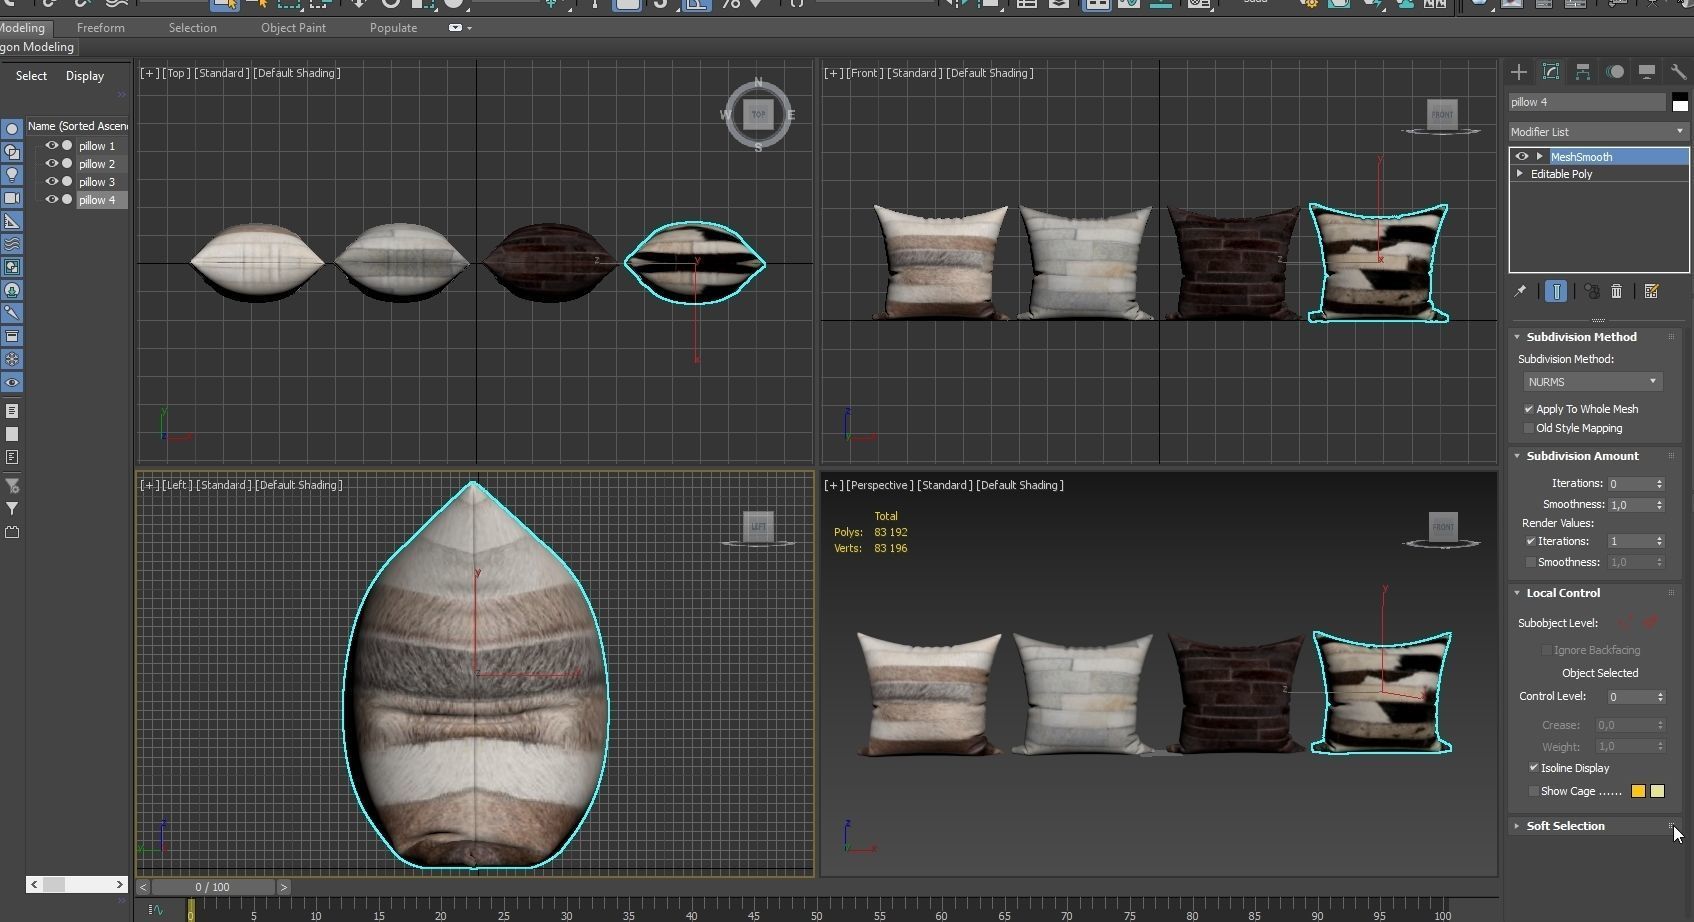Toggle Display Cameras filter icon
The width and height of the screenshot is (1694, 922).
(12, 198)
